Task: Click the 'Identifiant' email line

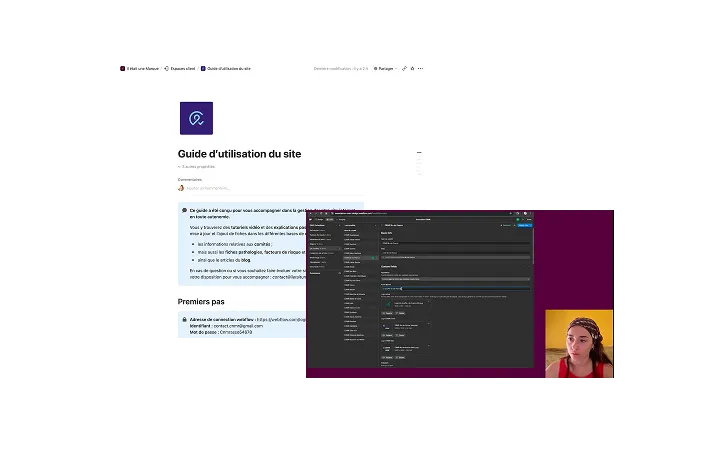Action: pyautogui.click(x=226, y=326)
